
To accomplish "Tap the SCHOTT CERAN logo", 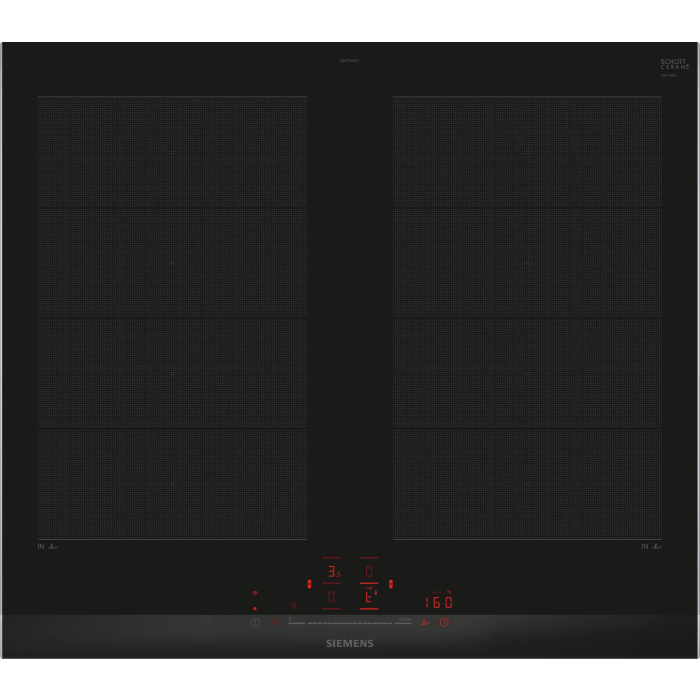I will 674,65.
